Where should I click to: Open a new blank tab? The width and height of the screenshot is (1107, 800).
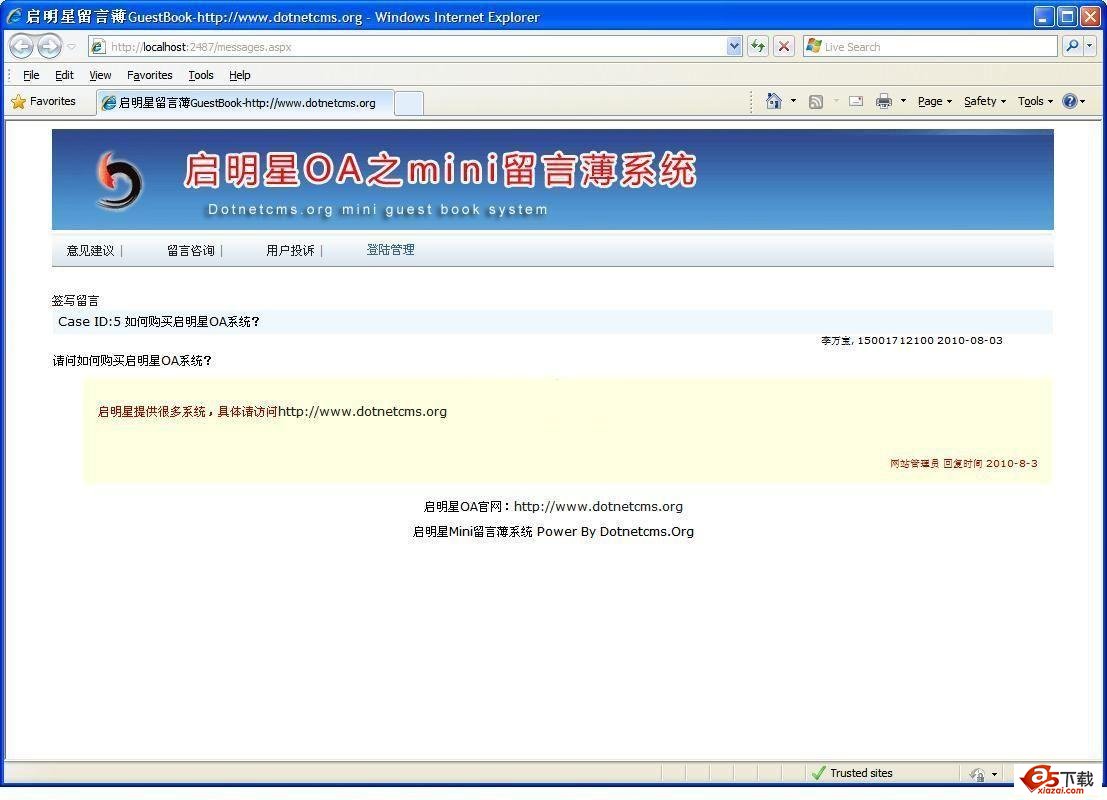click(x=409, y=103)
